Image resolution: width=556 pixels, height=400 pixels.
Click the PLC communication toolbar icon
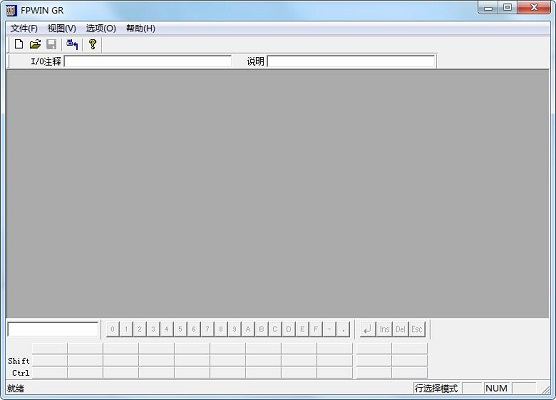(x=72, y=44)
